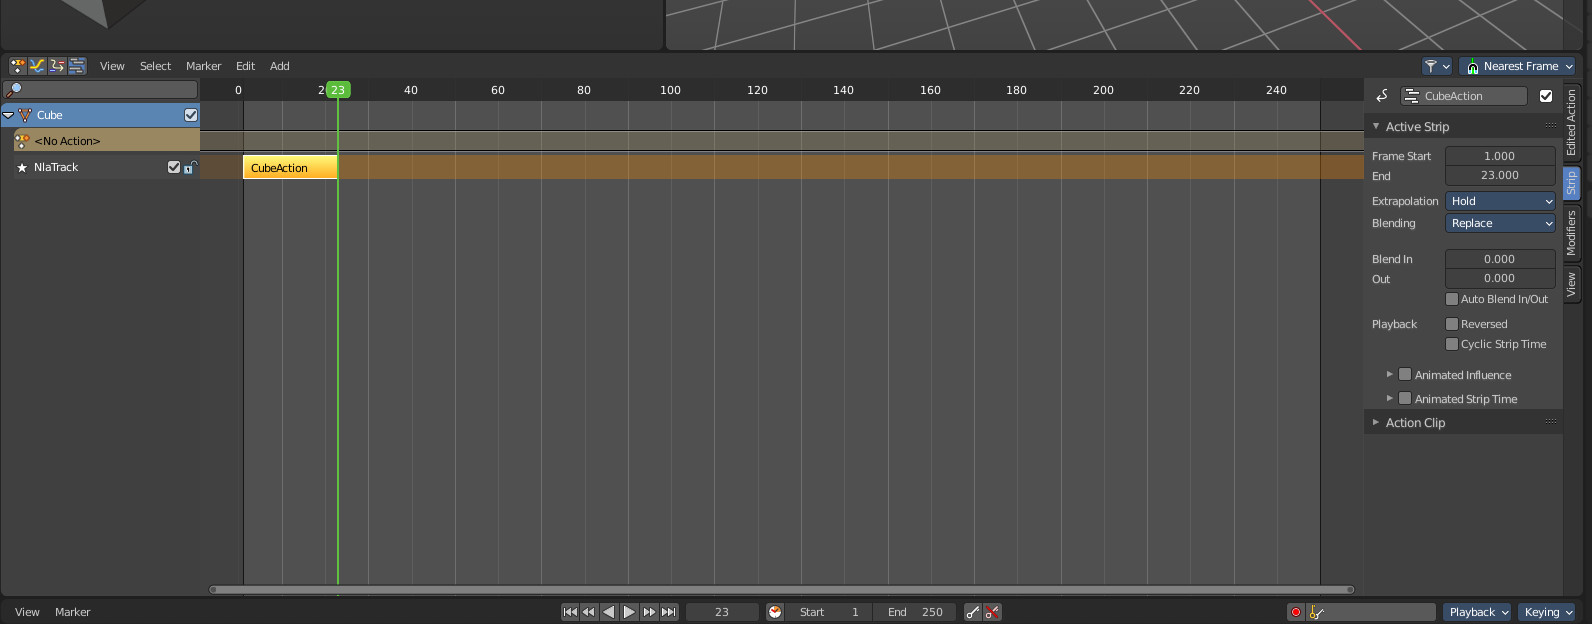Viewport: 1592px width, 624px height.
Task: Collapse the Cube channel tree
Action: (8, 115)
